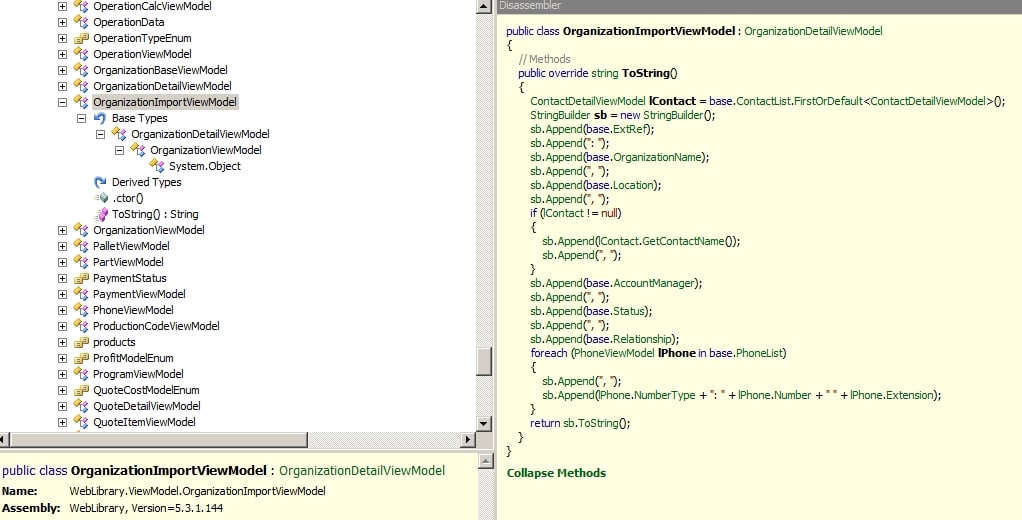This screenshot has height=520, width=1022.
Task: Expand the PalletViewModel node
Action: [x=63, y=246]
